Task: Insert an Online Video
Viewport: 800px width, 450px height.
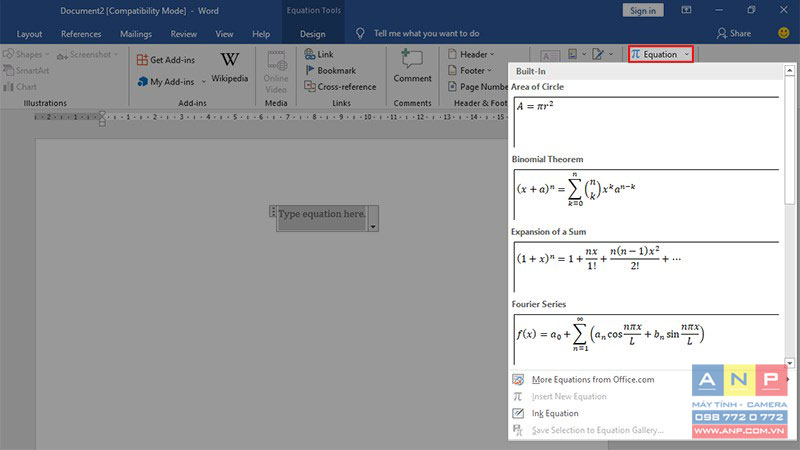Action: (276, 72)
